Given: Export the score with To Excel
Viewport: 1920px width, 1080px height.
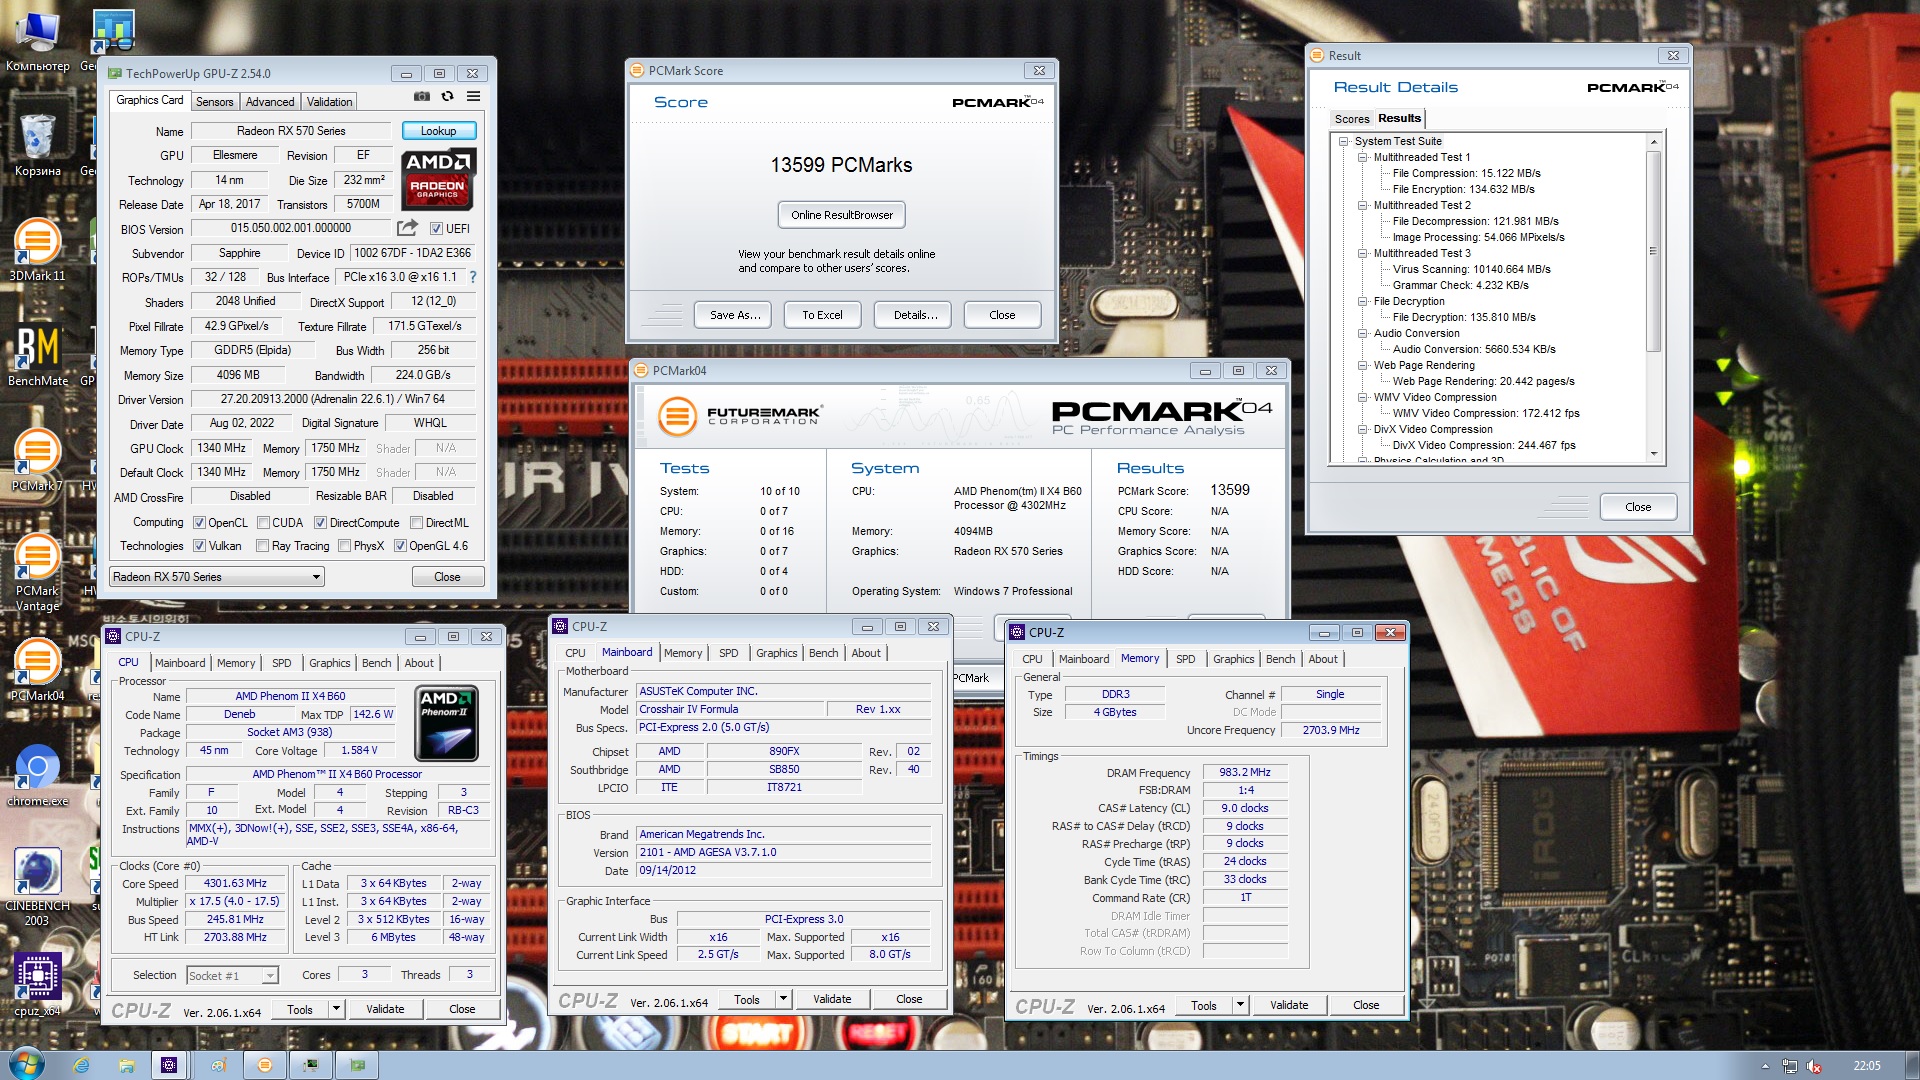Looking at the screenshot, I should click(822, 315).
